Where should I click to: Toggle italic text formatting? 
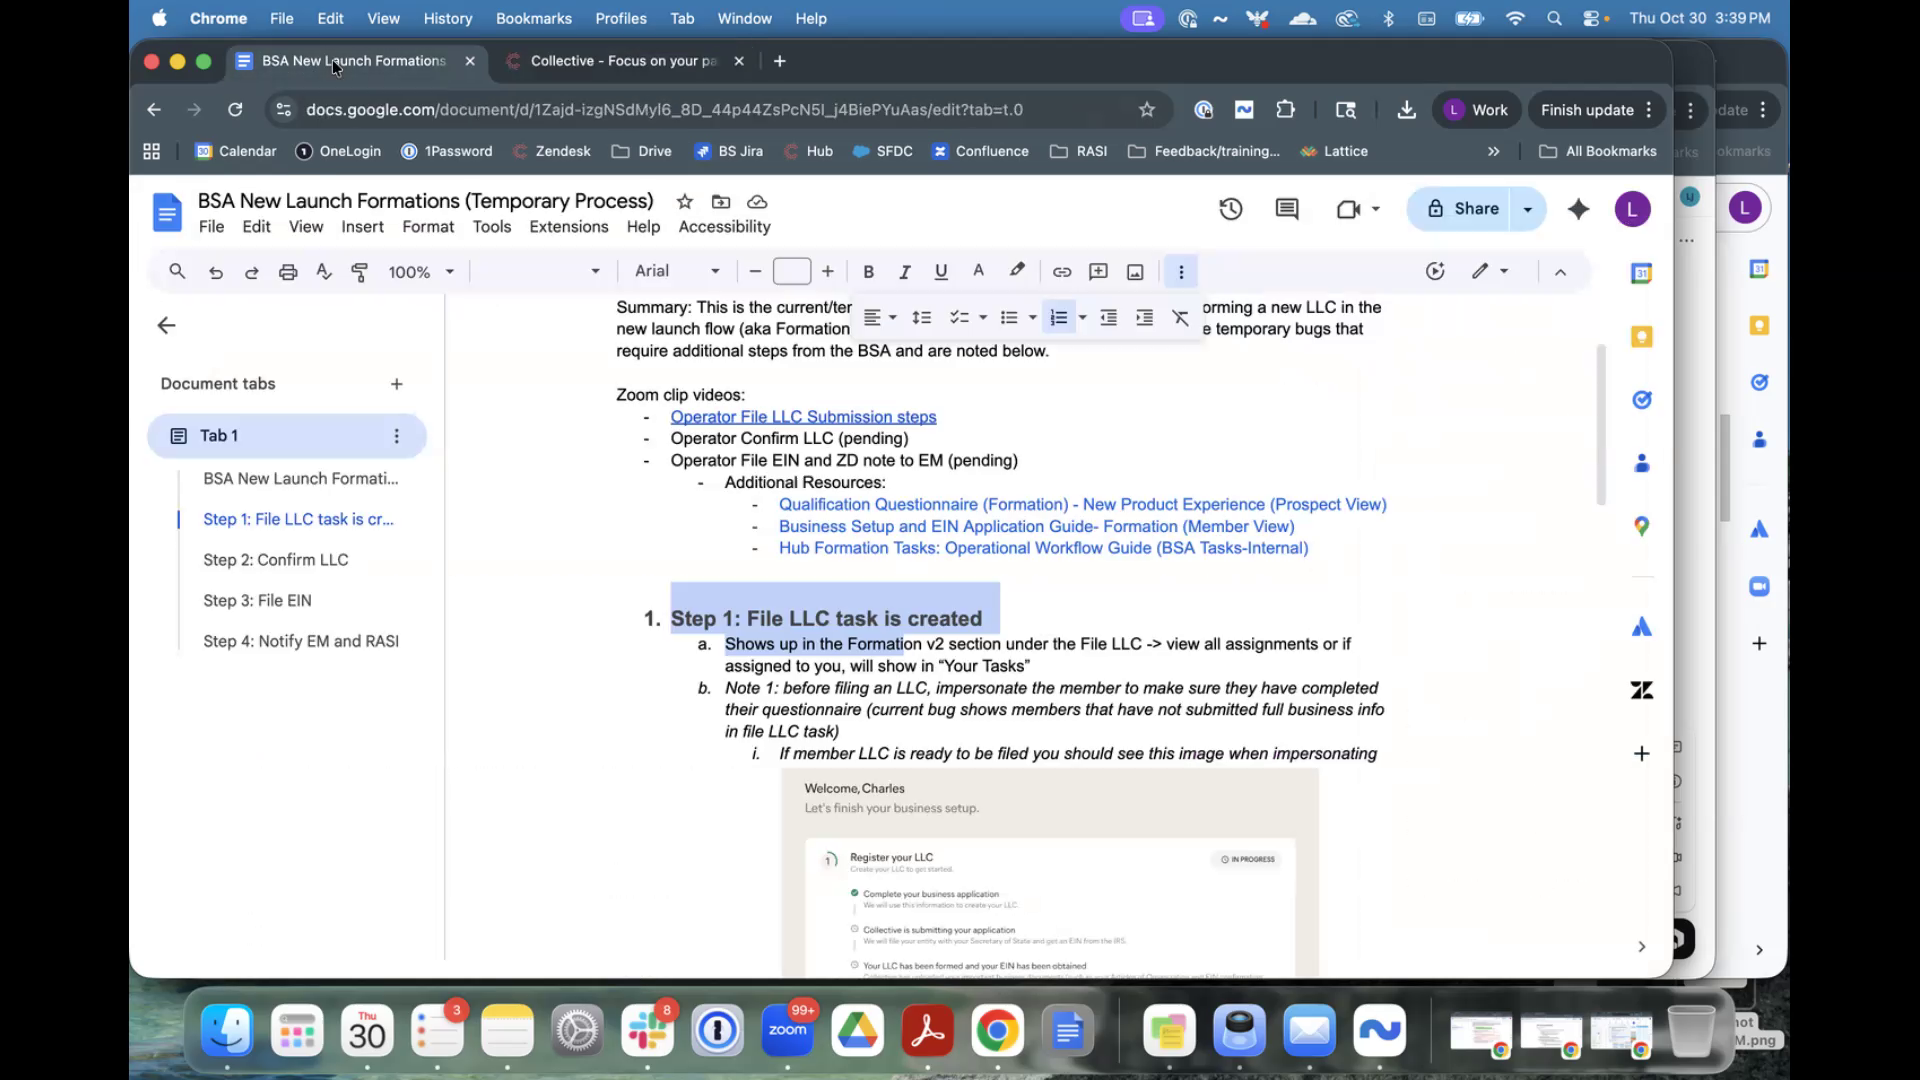coord(904,272)
